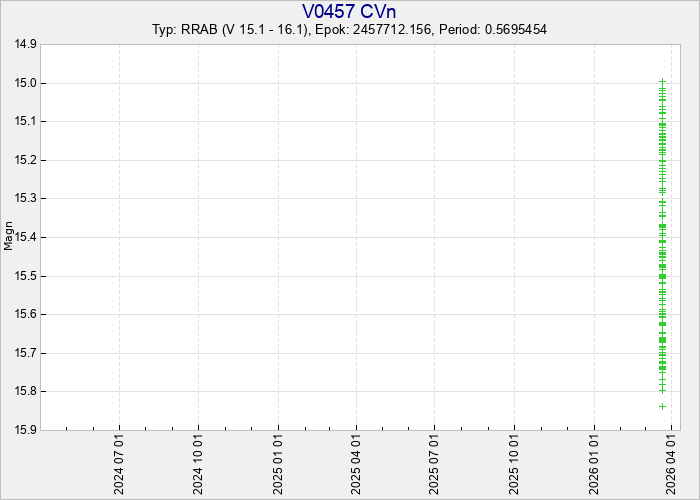
Task: Select the 2024 07 01 date label
Action: pyautogui.click(x=120, y=464)
